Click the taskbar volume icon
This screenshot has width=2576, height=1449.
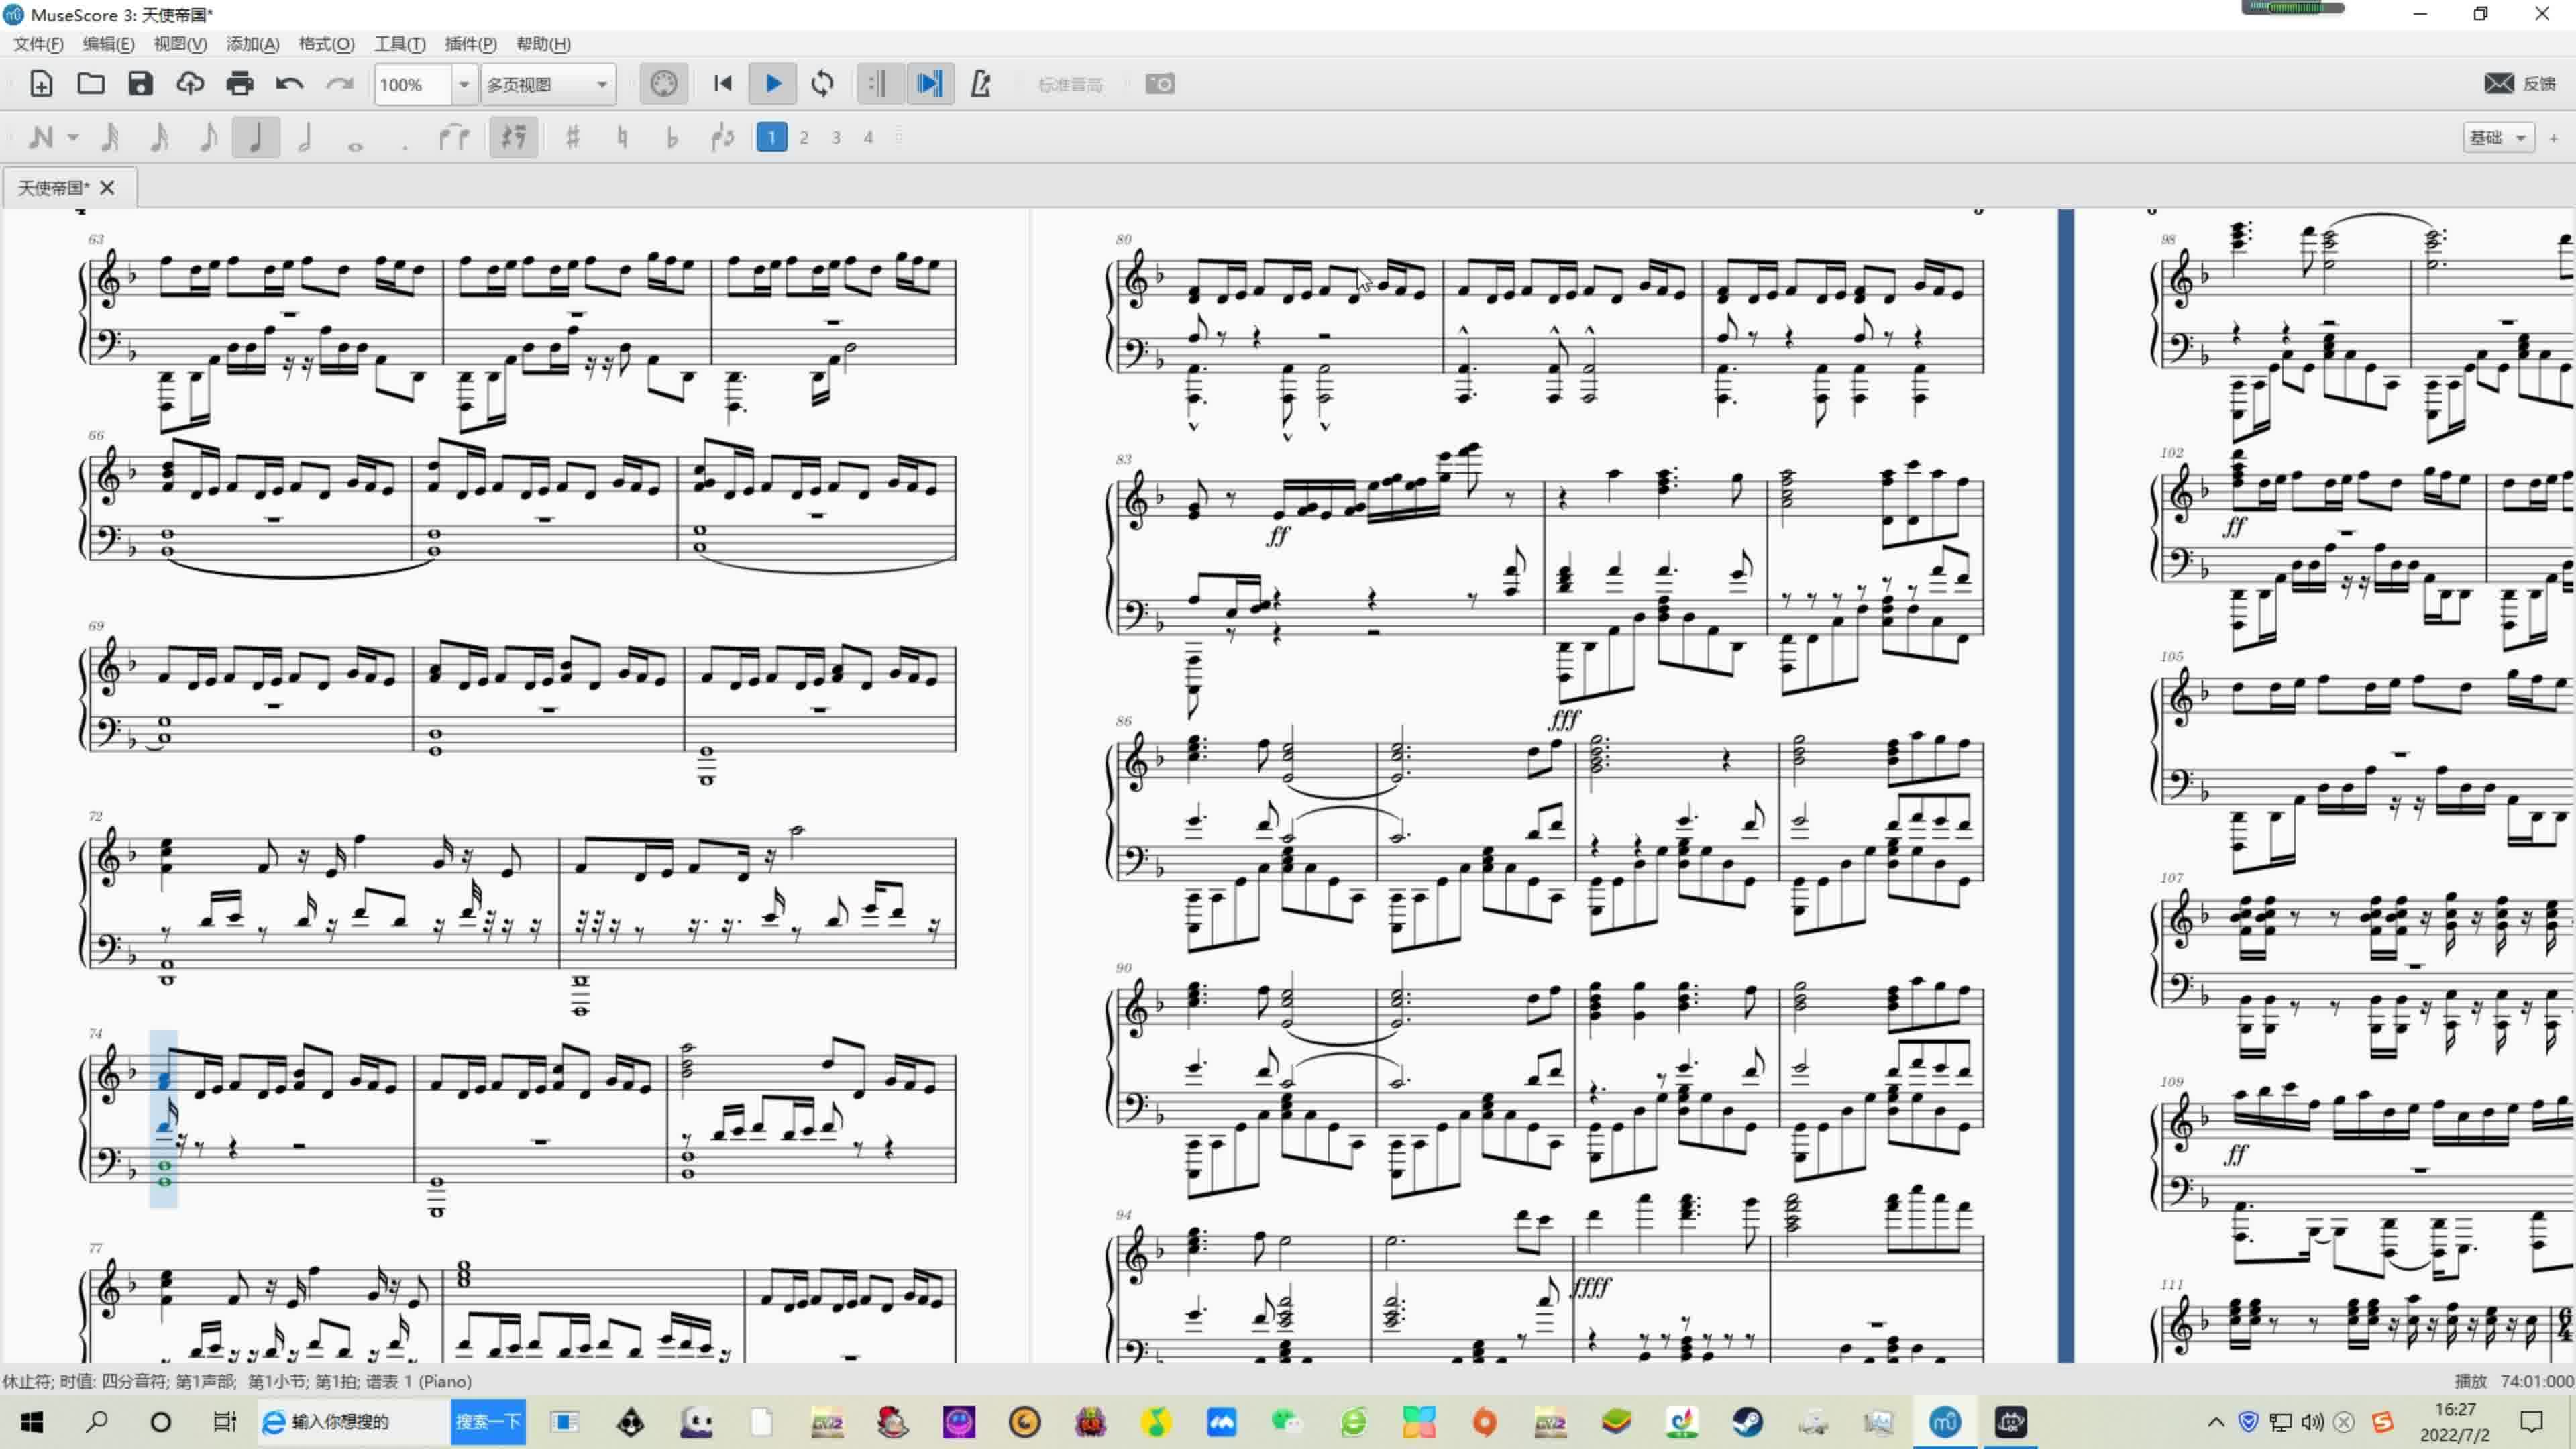[2312, 1422]
